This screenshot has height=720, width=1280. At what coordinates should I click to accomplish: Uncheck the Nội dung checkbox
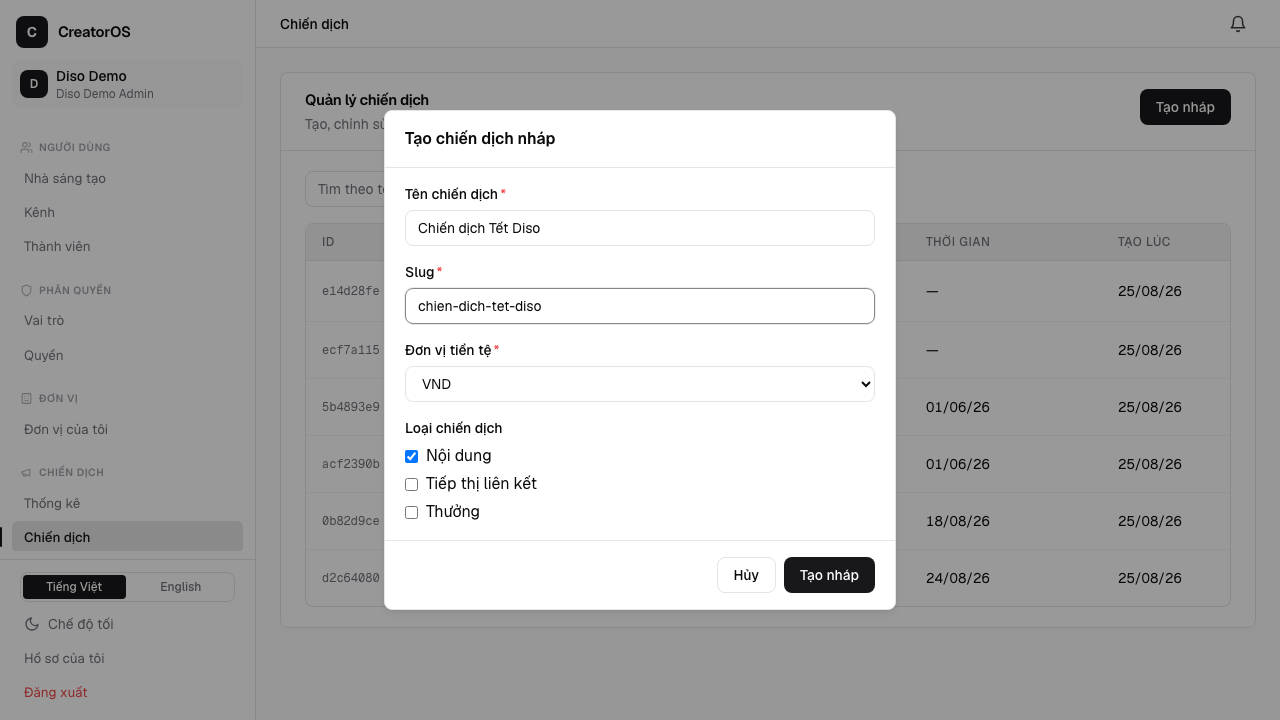point(411,456)
